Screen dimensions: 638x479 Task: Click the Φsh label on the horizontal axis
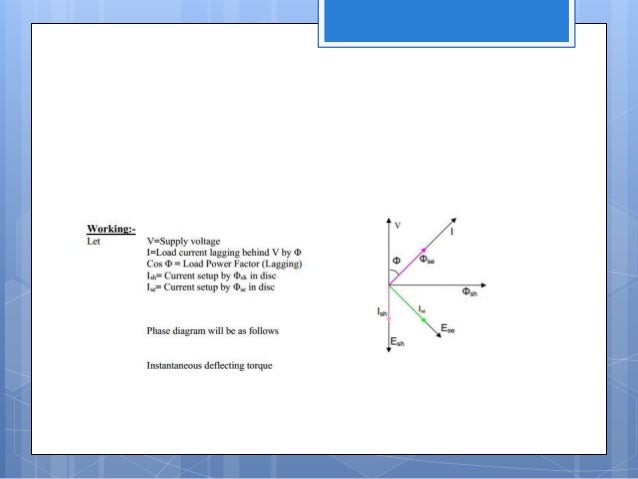pos(470,291)
